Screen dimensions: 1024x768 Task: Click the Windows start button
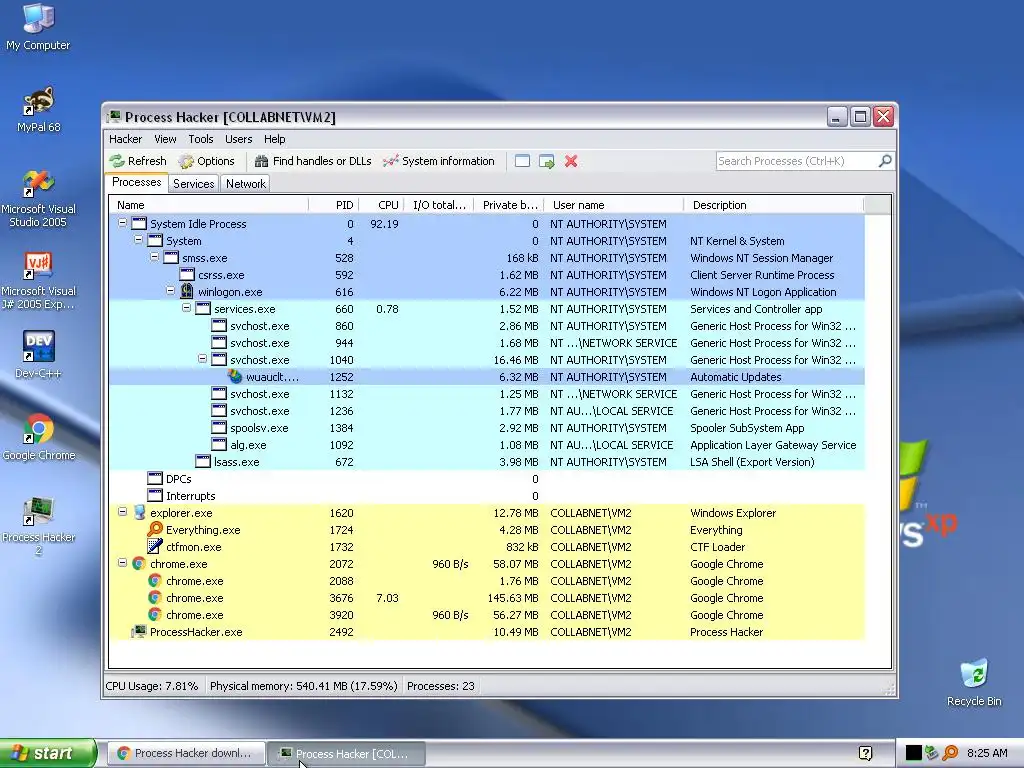tap(47, 753)
